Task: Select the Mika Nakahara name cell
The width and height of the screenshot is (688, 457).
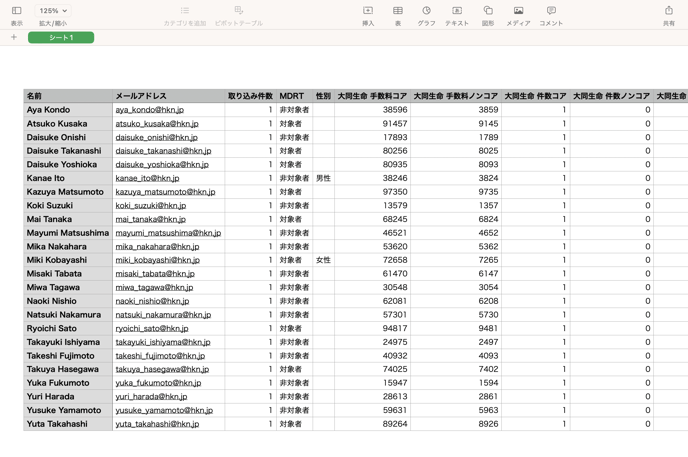Action: pos(68,246)
